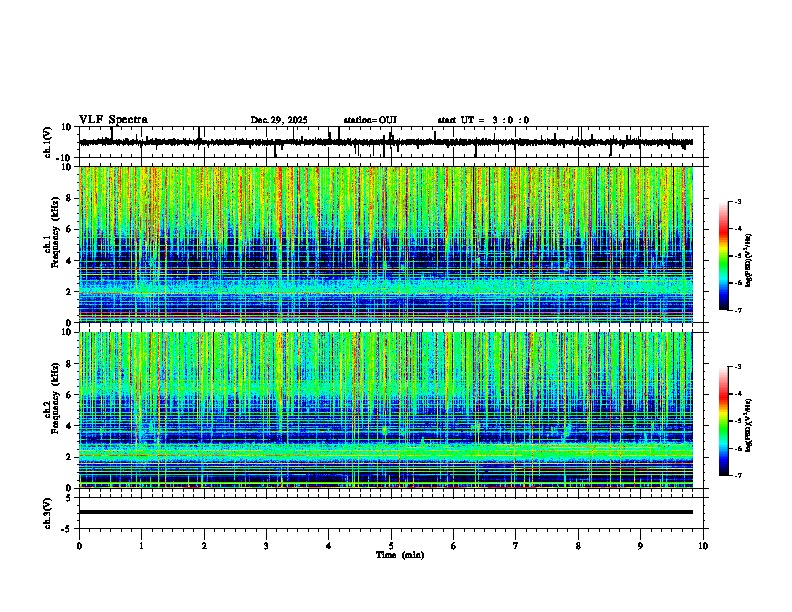Viewport: 792px width, 612px height.
Task: Click time axis tick label "3"
Action: click(266, 546)
